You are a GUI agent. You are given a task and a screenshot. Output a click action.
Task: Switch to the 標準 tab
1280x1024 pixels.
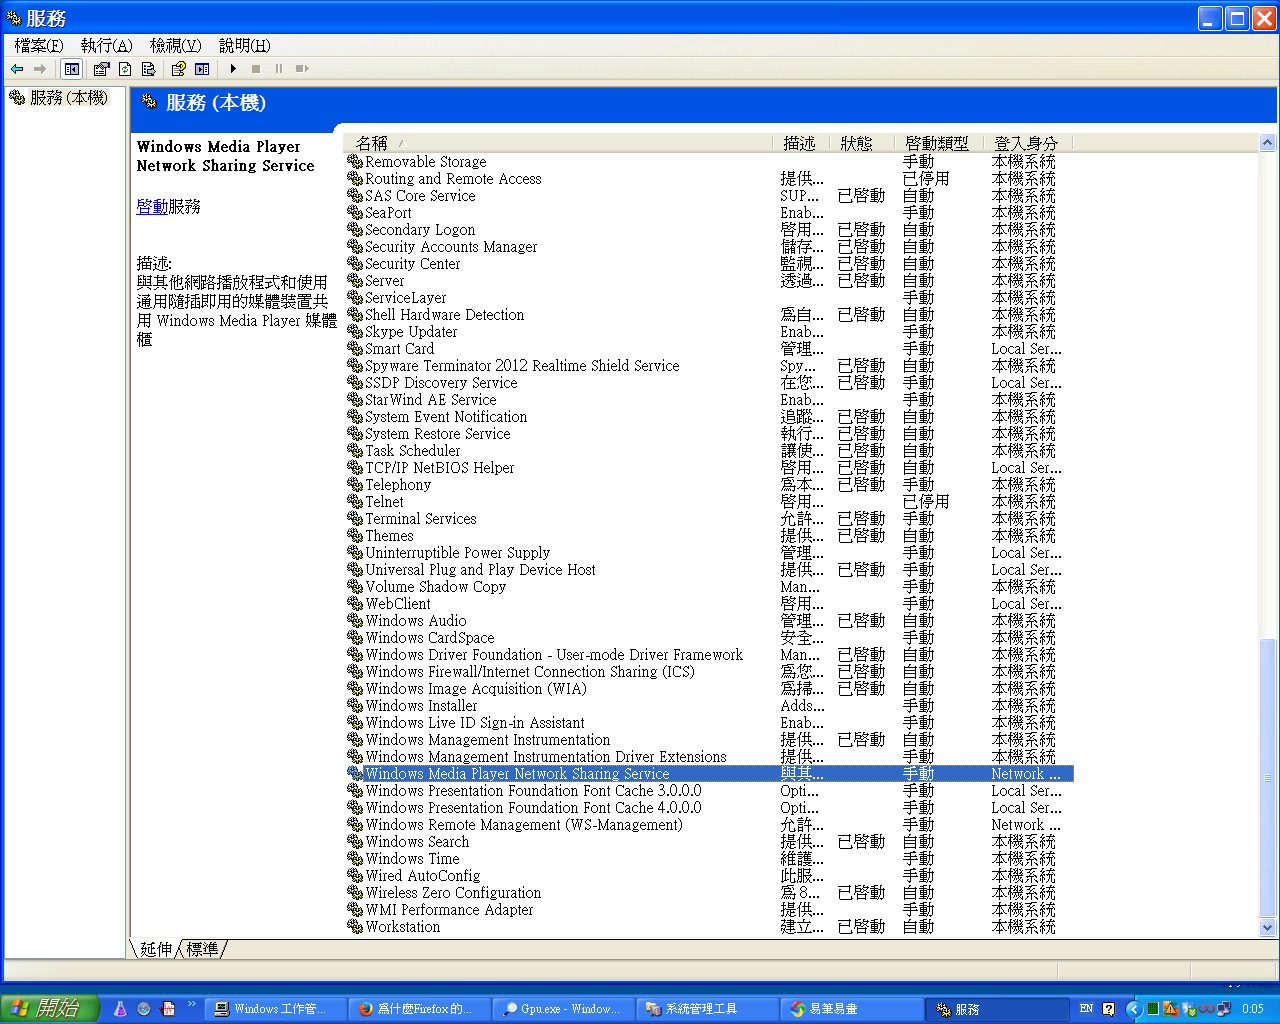click(202, 948)
